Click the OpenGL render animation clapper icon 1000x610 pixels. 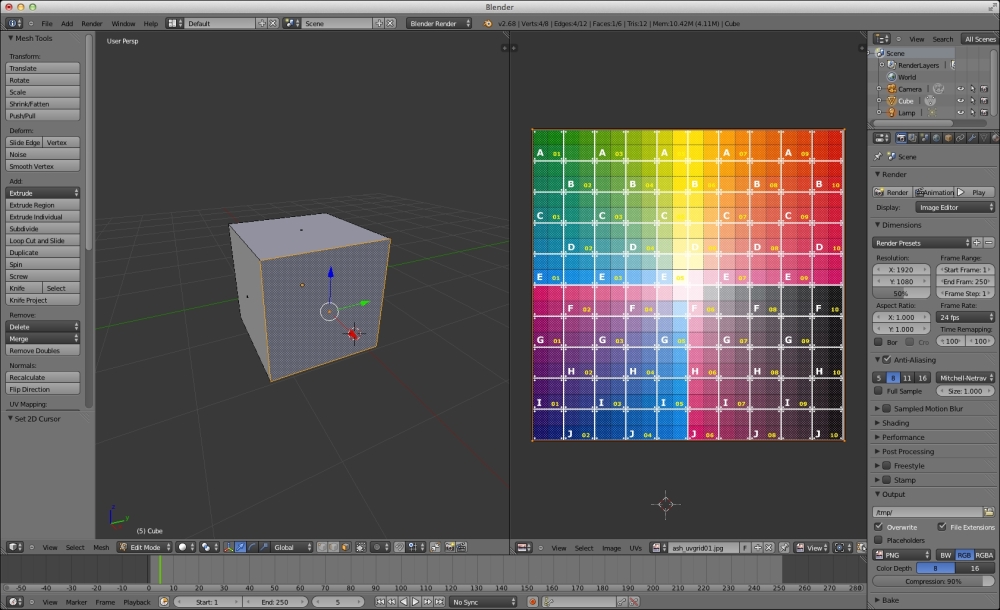(x=461, y=547)
